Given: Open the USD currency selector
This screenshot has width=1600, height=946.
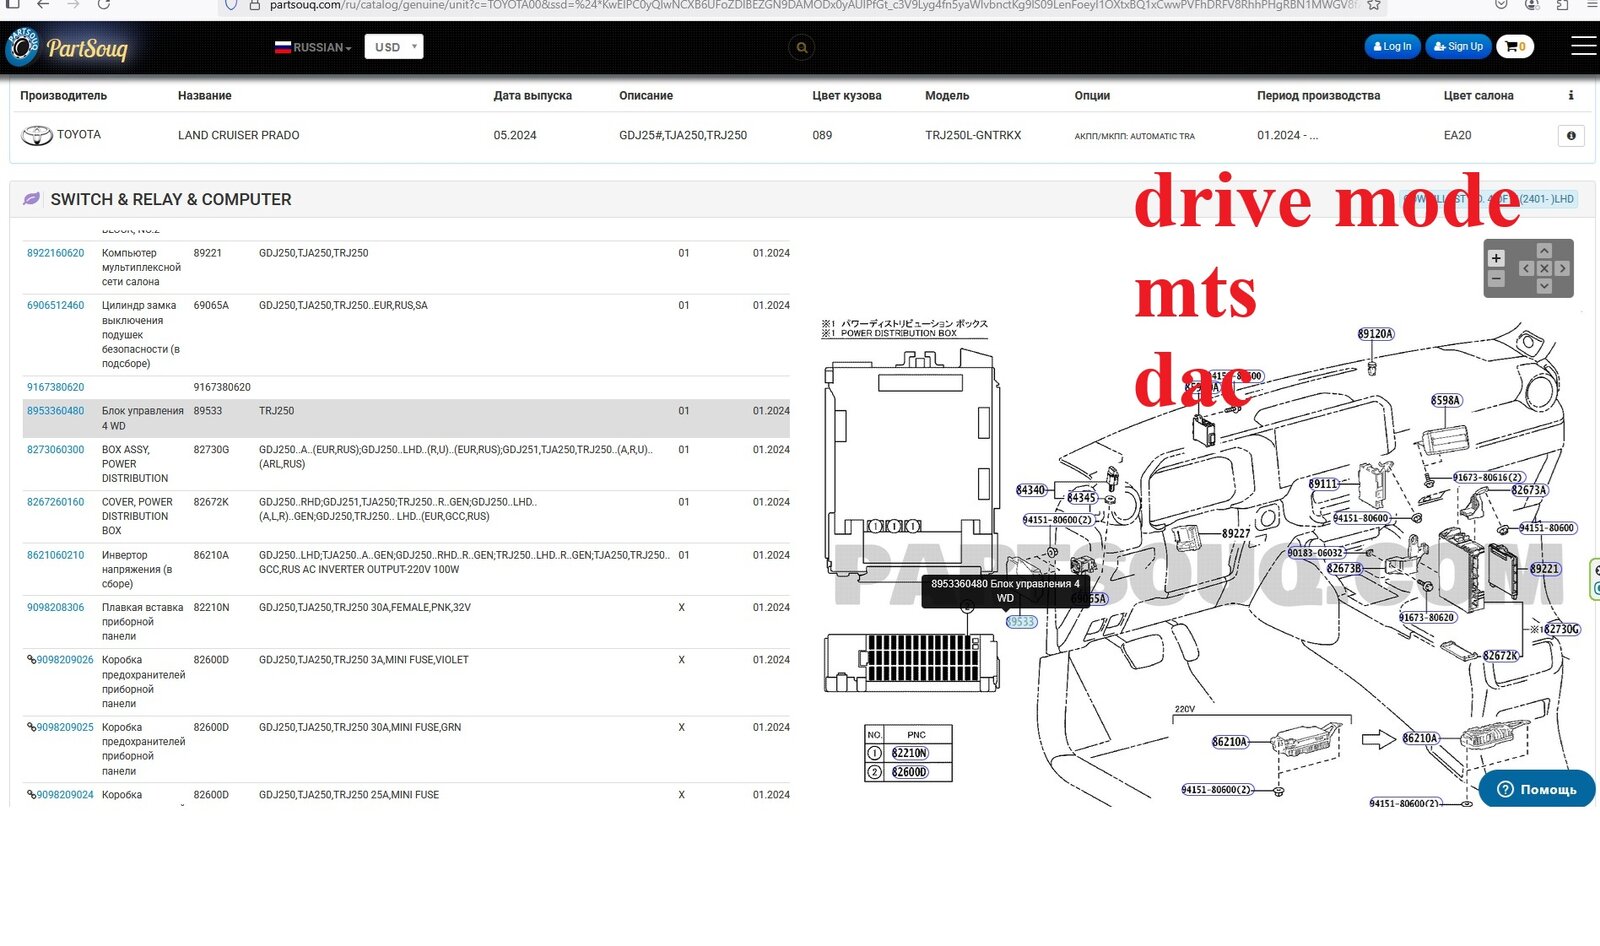Looking at the screenshot, I should tap(394, 47).
